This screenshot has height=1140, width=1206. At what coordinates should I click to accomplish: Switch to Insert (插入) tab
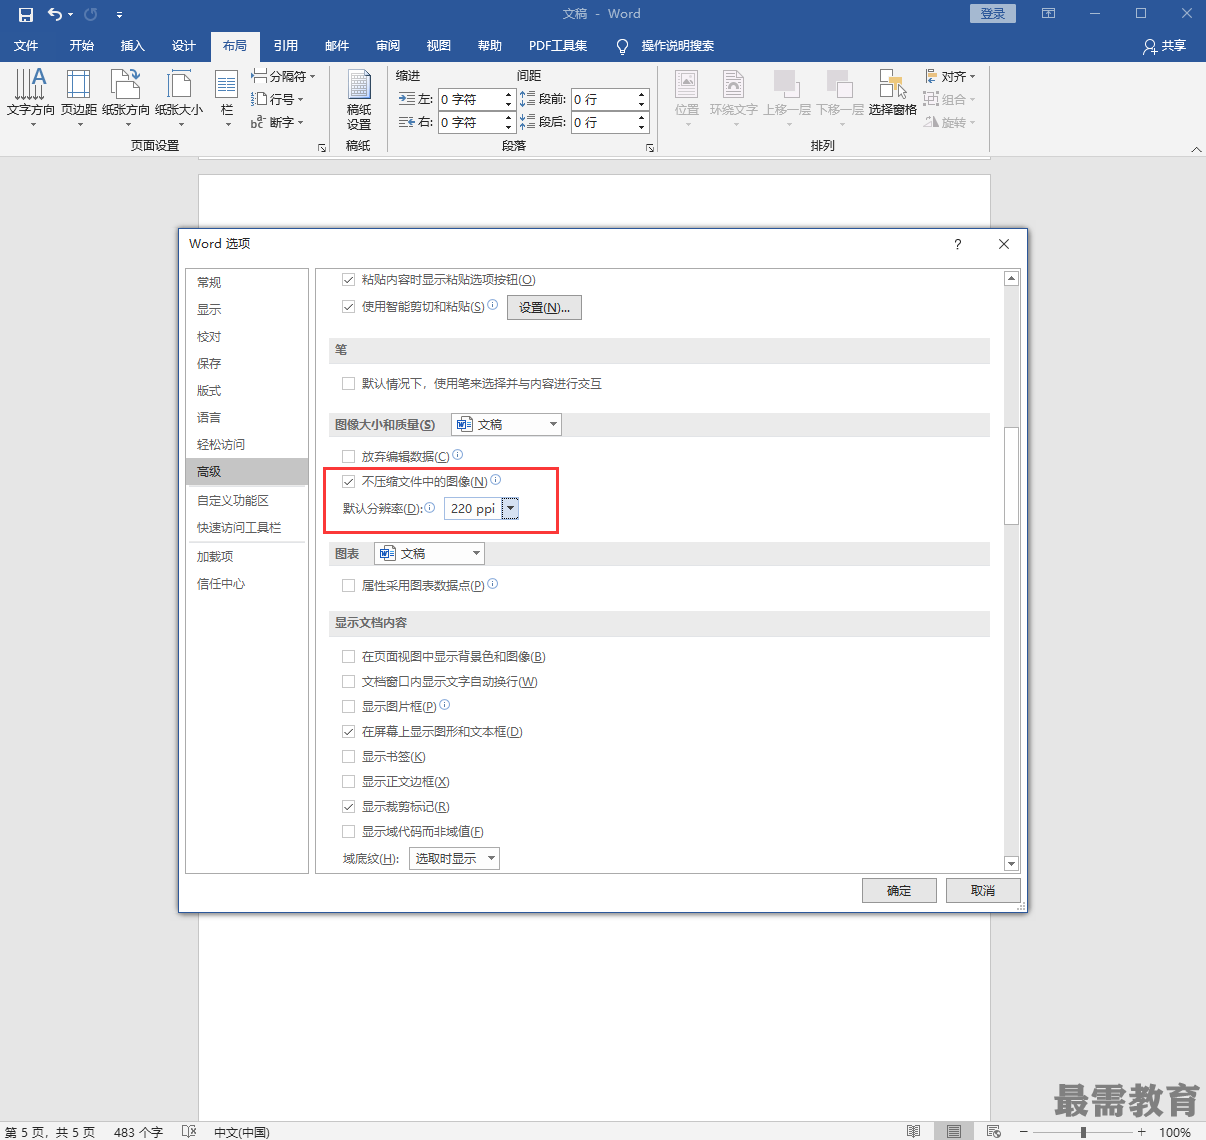coord(133,46)
